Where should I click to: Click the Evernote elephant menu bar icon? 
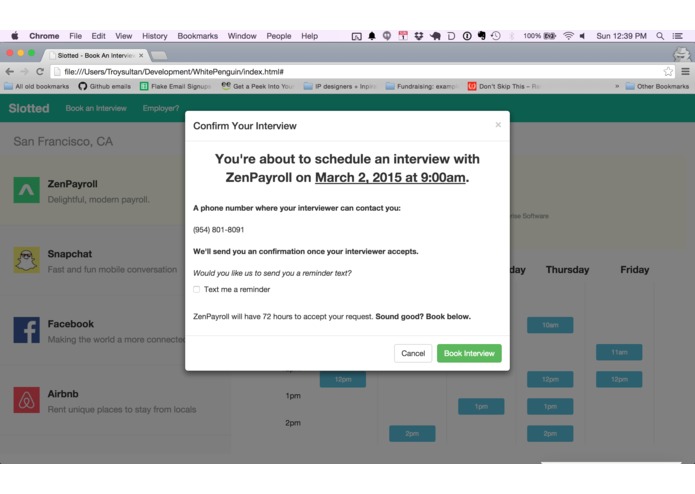[x=481, y=36]
